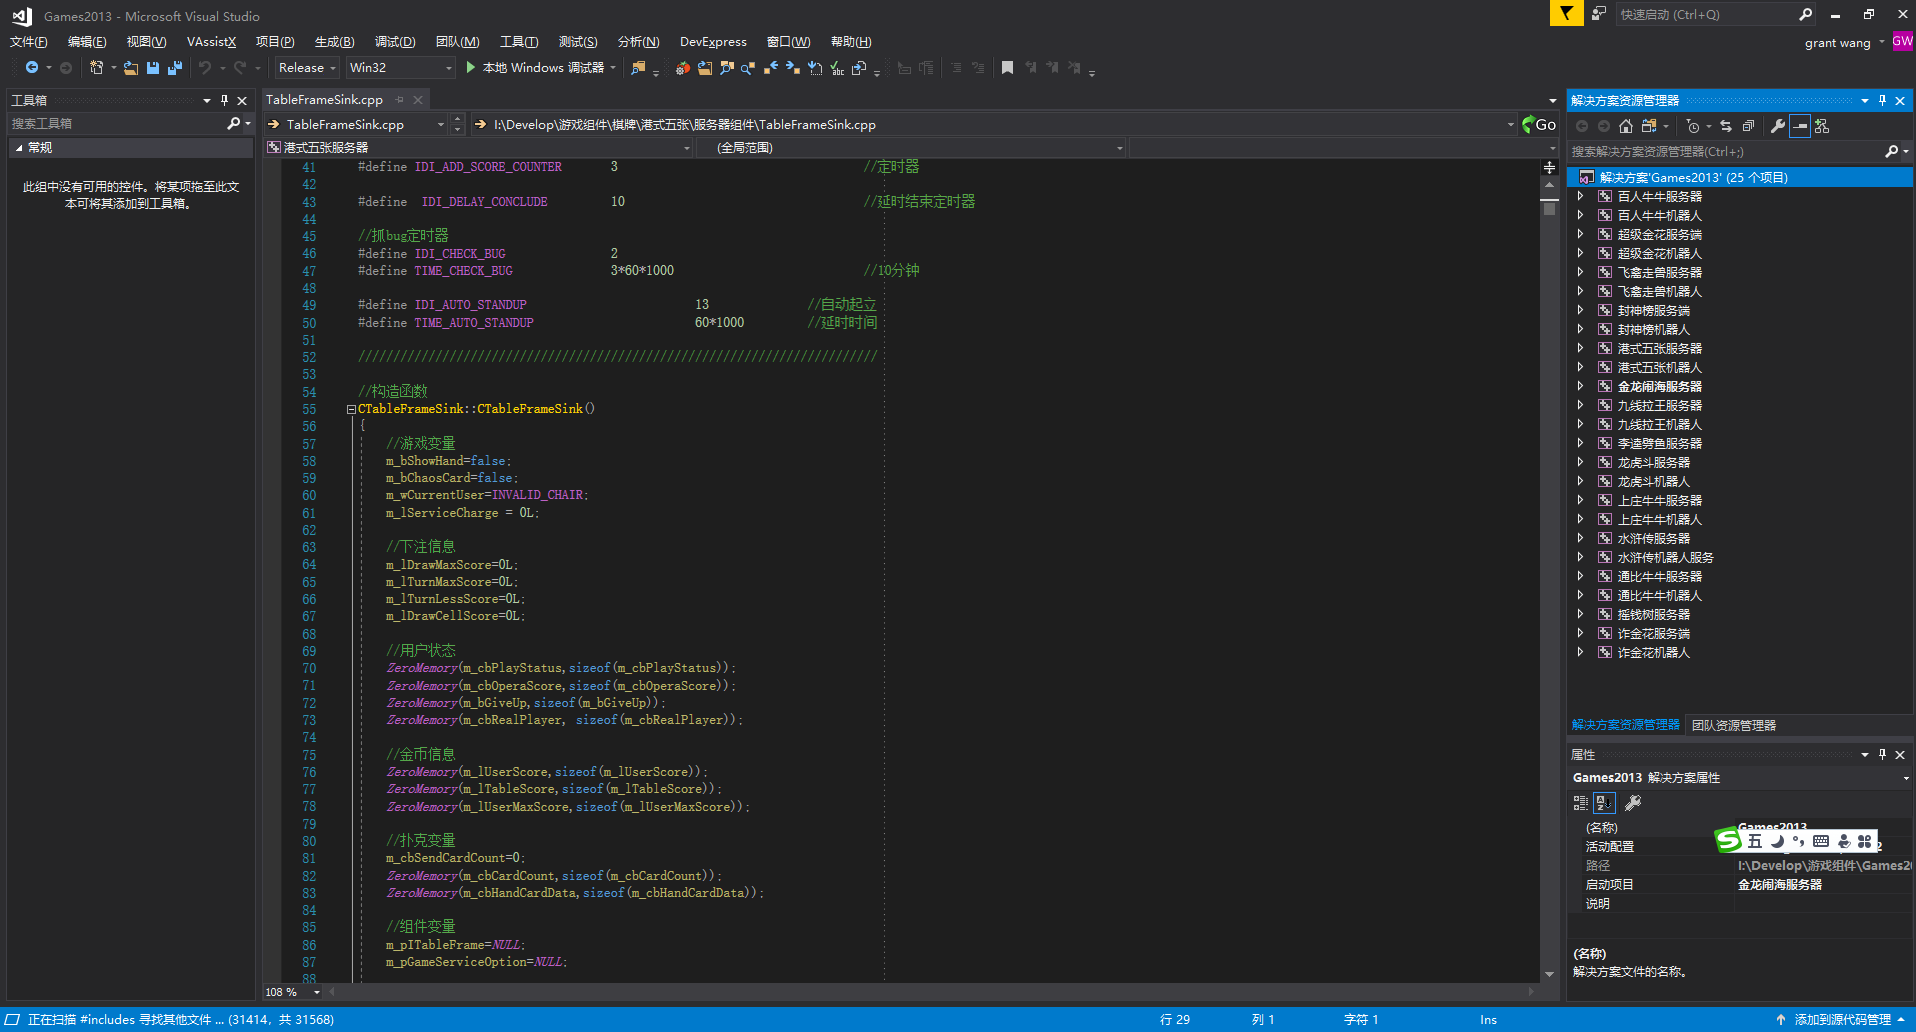Click the grant wang account name

pos(1837,42)
